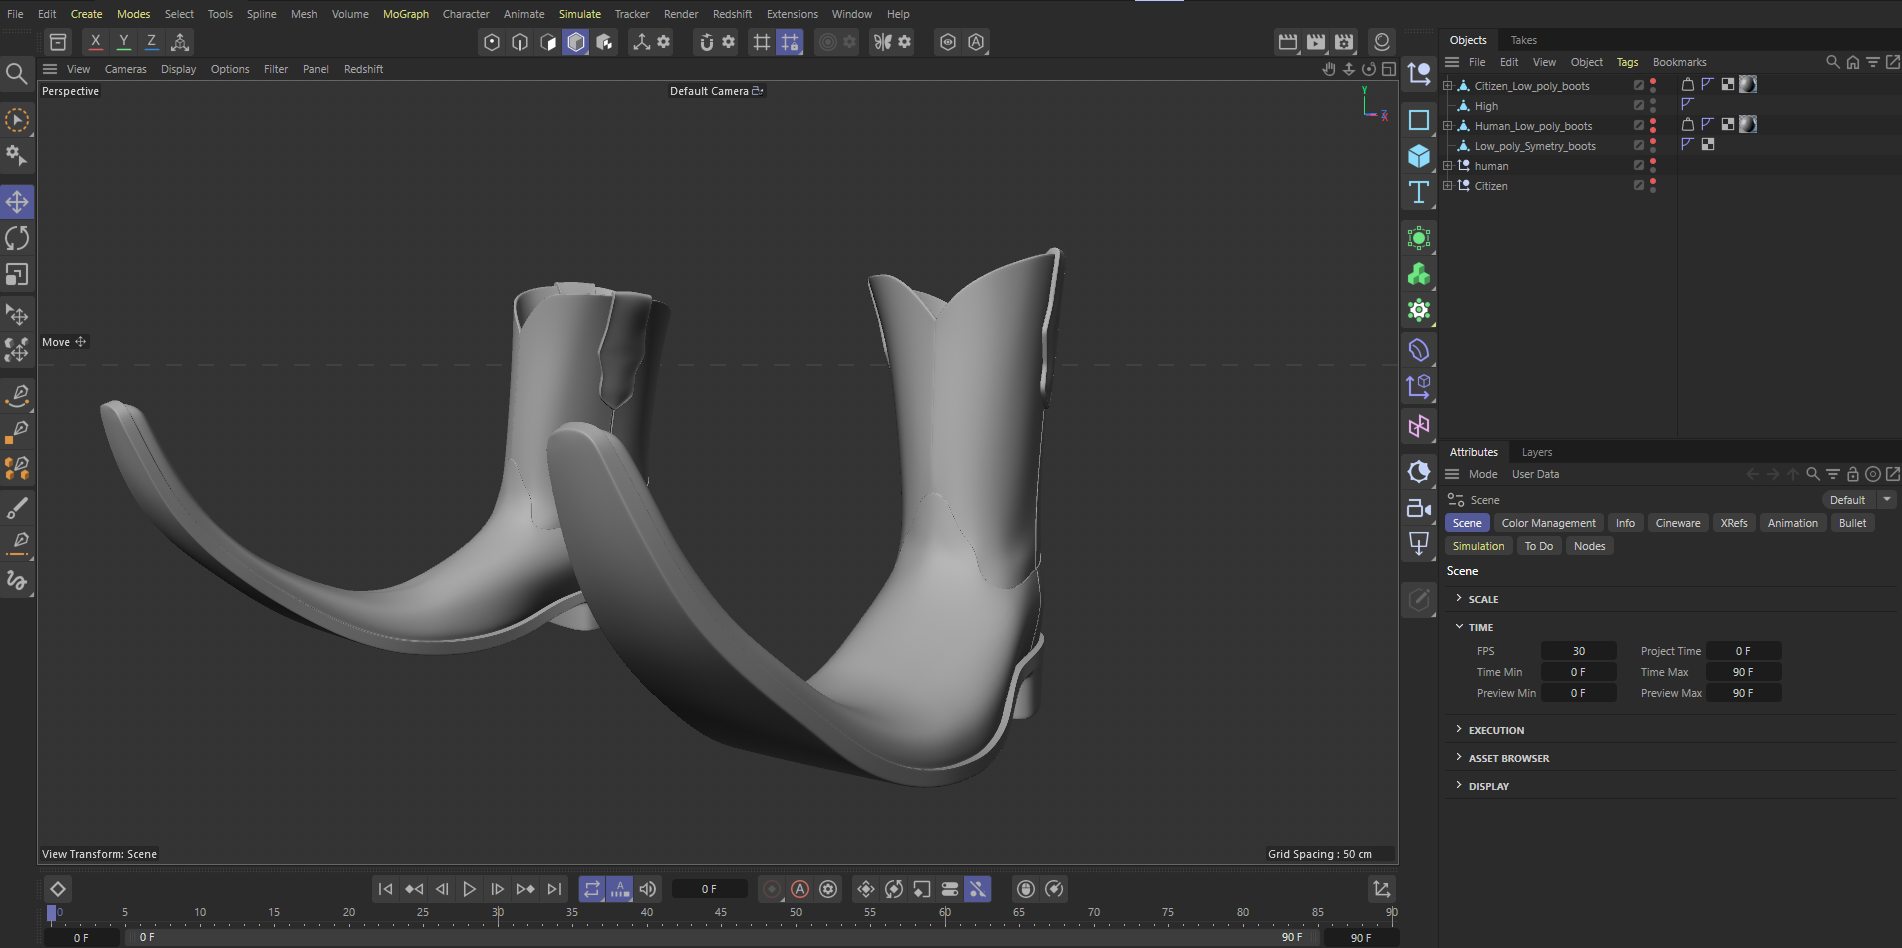
Task: Click frame 45 on the timeline ruler
Action: point(721,913)
